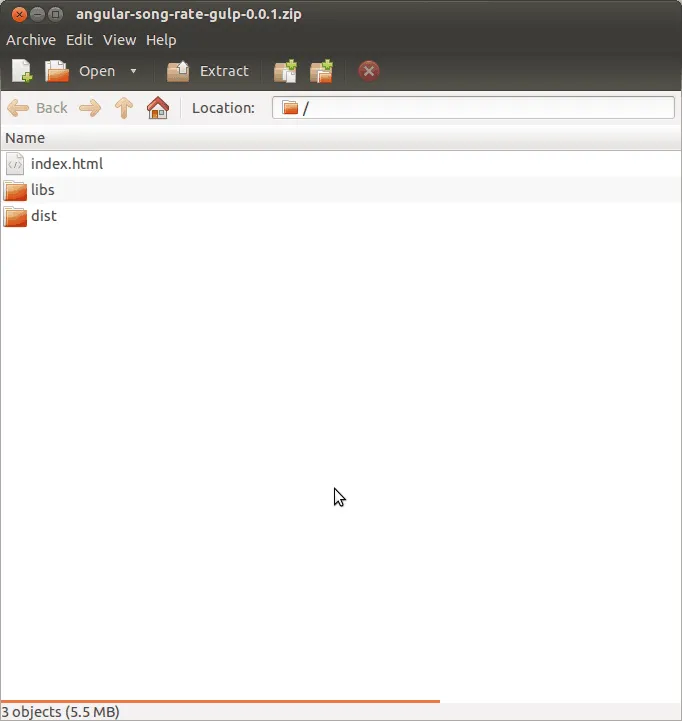Viewport: 682px width, 721px height.
Task: Click the New Archive icon
Action: pyautogui.click(x=22, y=71)
